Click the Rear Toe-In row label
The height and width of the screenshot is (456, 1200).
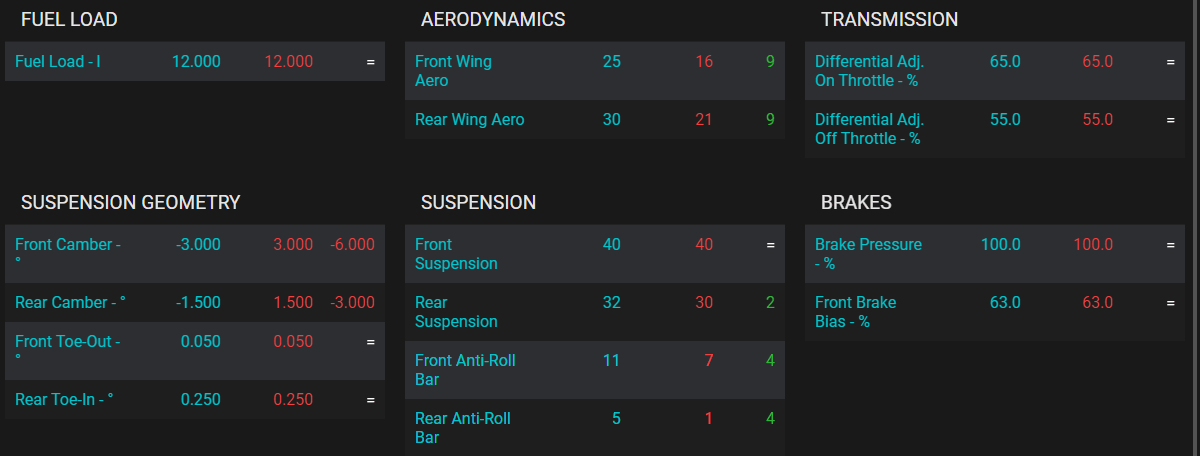[x=64, y=399]
